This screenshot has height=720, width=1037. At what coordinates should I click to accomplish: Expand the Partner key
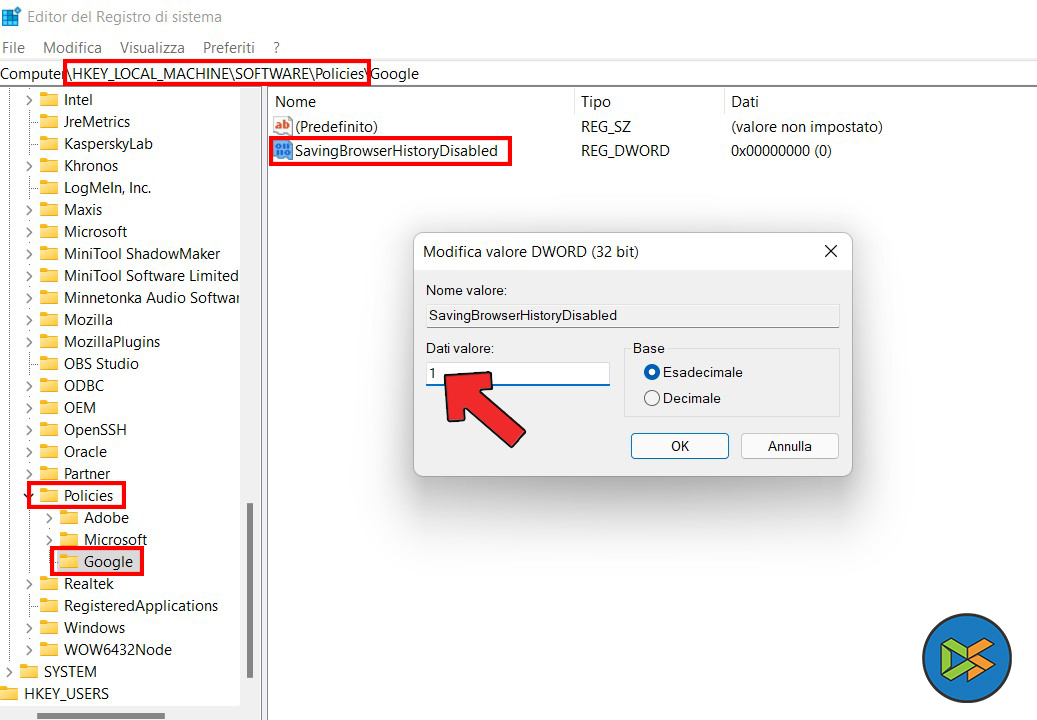click(x=28, y=473)
